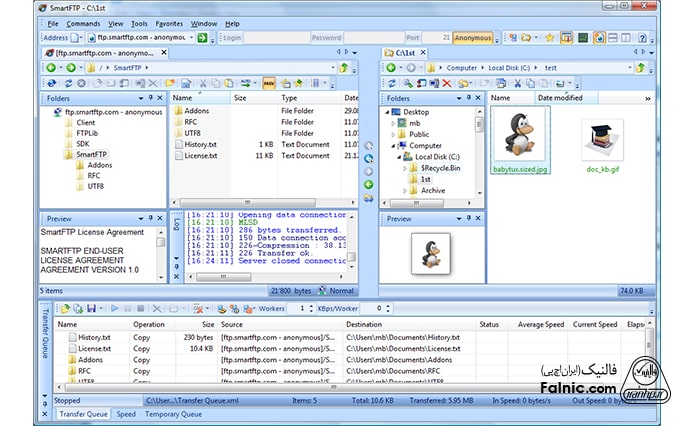Viewport: 694px width, 426px height.
Task: Click the Up folder icon in the remote pane
Action: (344, 68)
